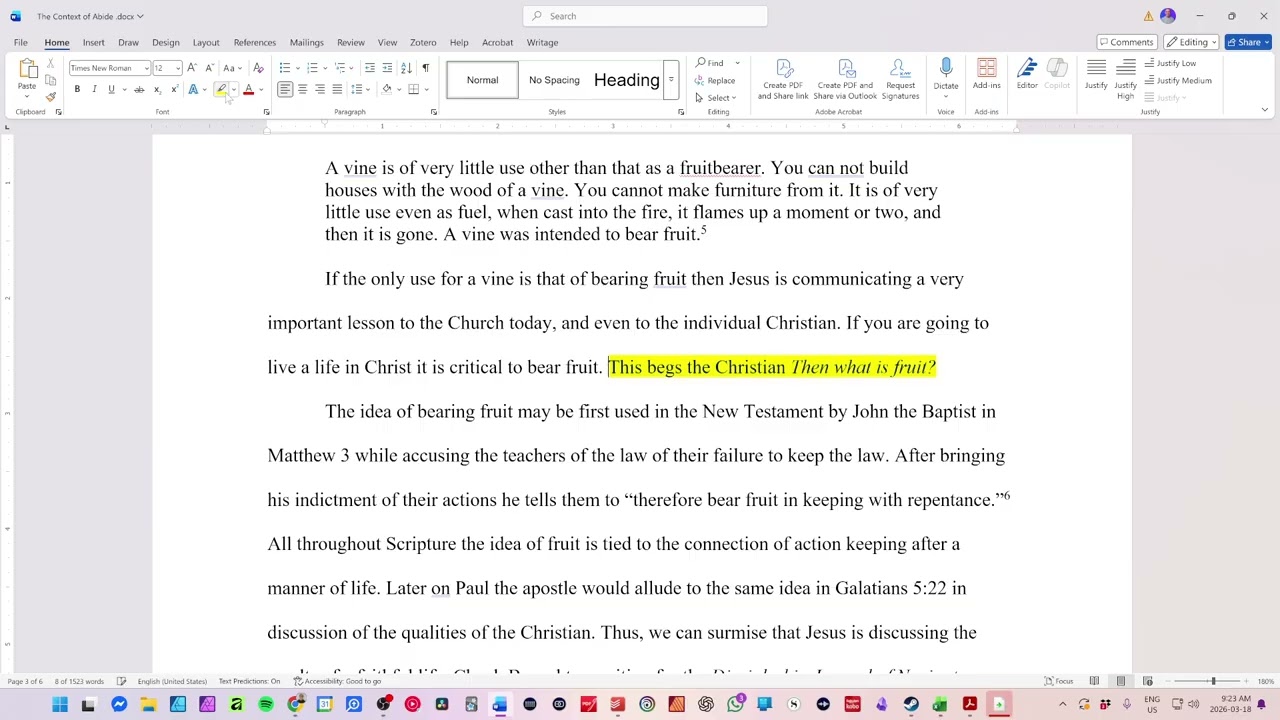Switch to the Insert tab
The height and width of the screenshot is (720, 1280).
coord(93,42)
